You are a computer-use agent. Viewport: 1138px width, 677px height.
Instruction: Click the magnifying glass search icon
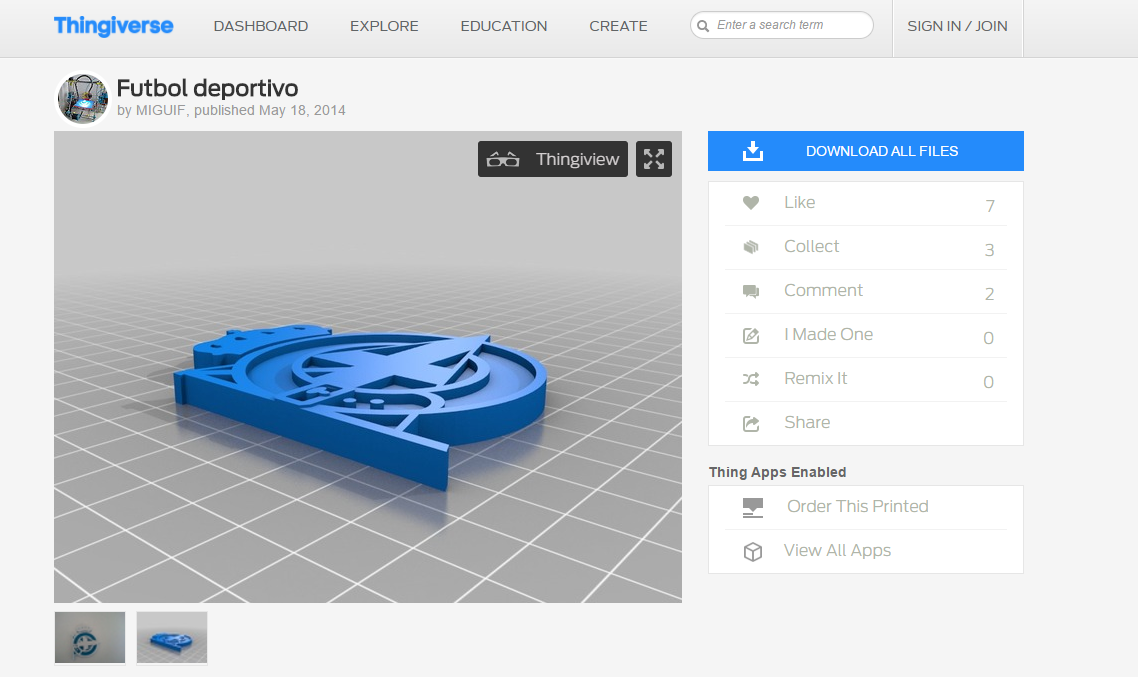[703, 26]
